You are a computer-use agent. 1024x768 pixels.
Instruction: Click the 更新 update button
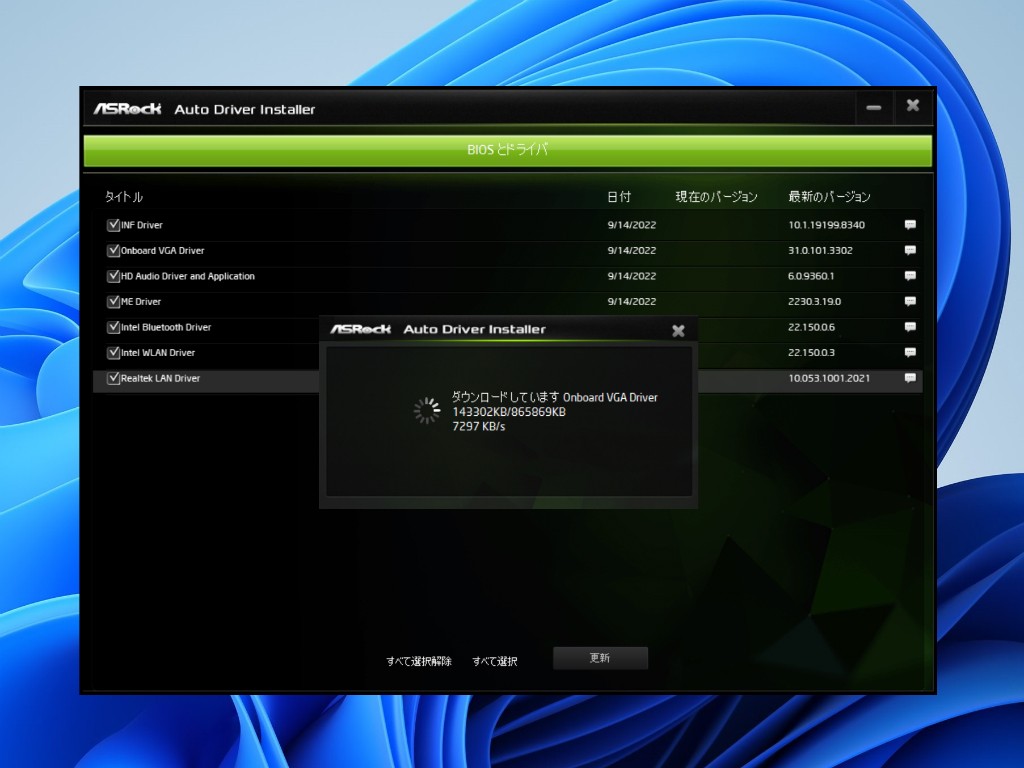pyautogui.click(x=600, y=658)
